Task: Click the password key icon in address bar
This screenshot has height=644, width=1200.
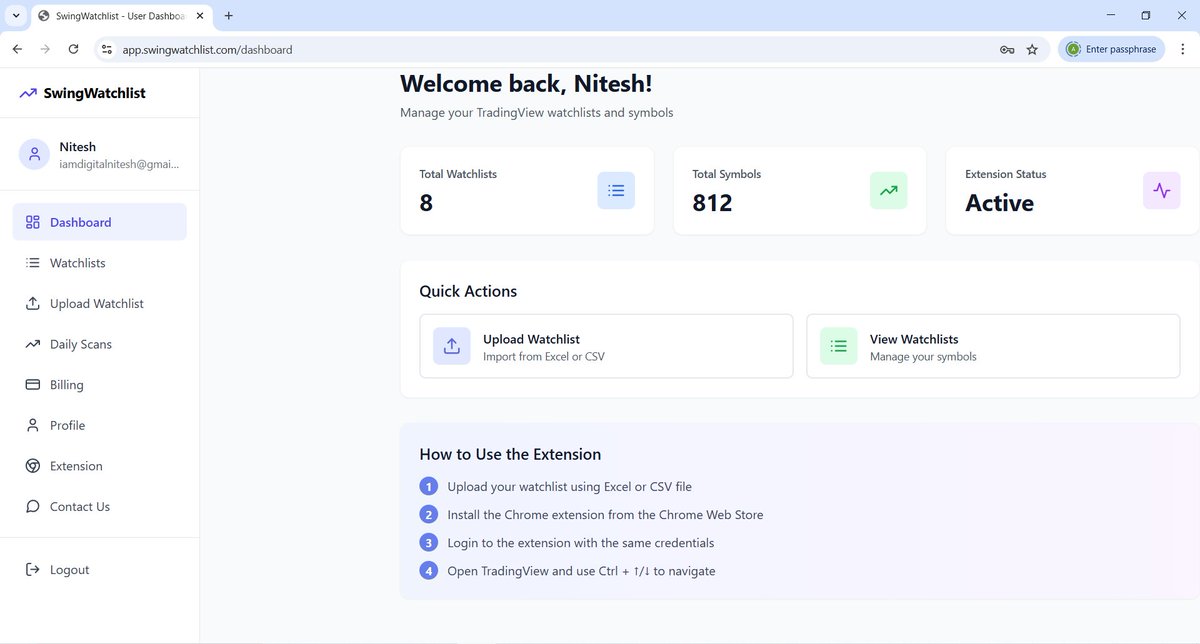Action: (1007, 49)
